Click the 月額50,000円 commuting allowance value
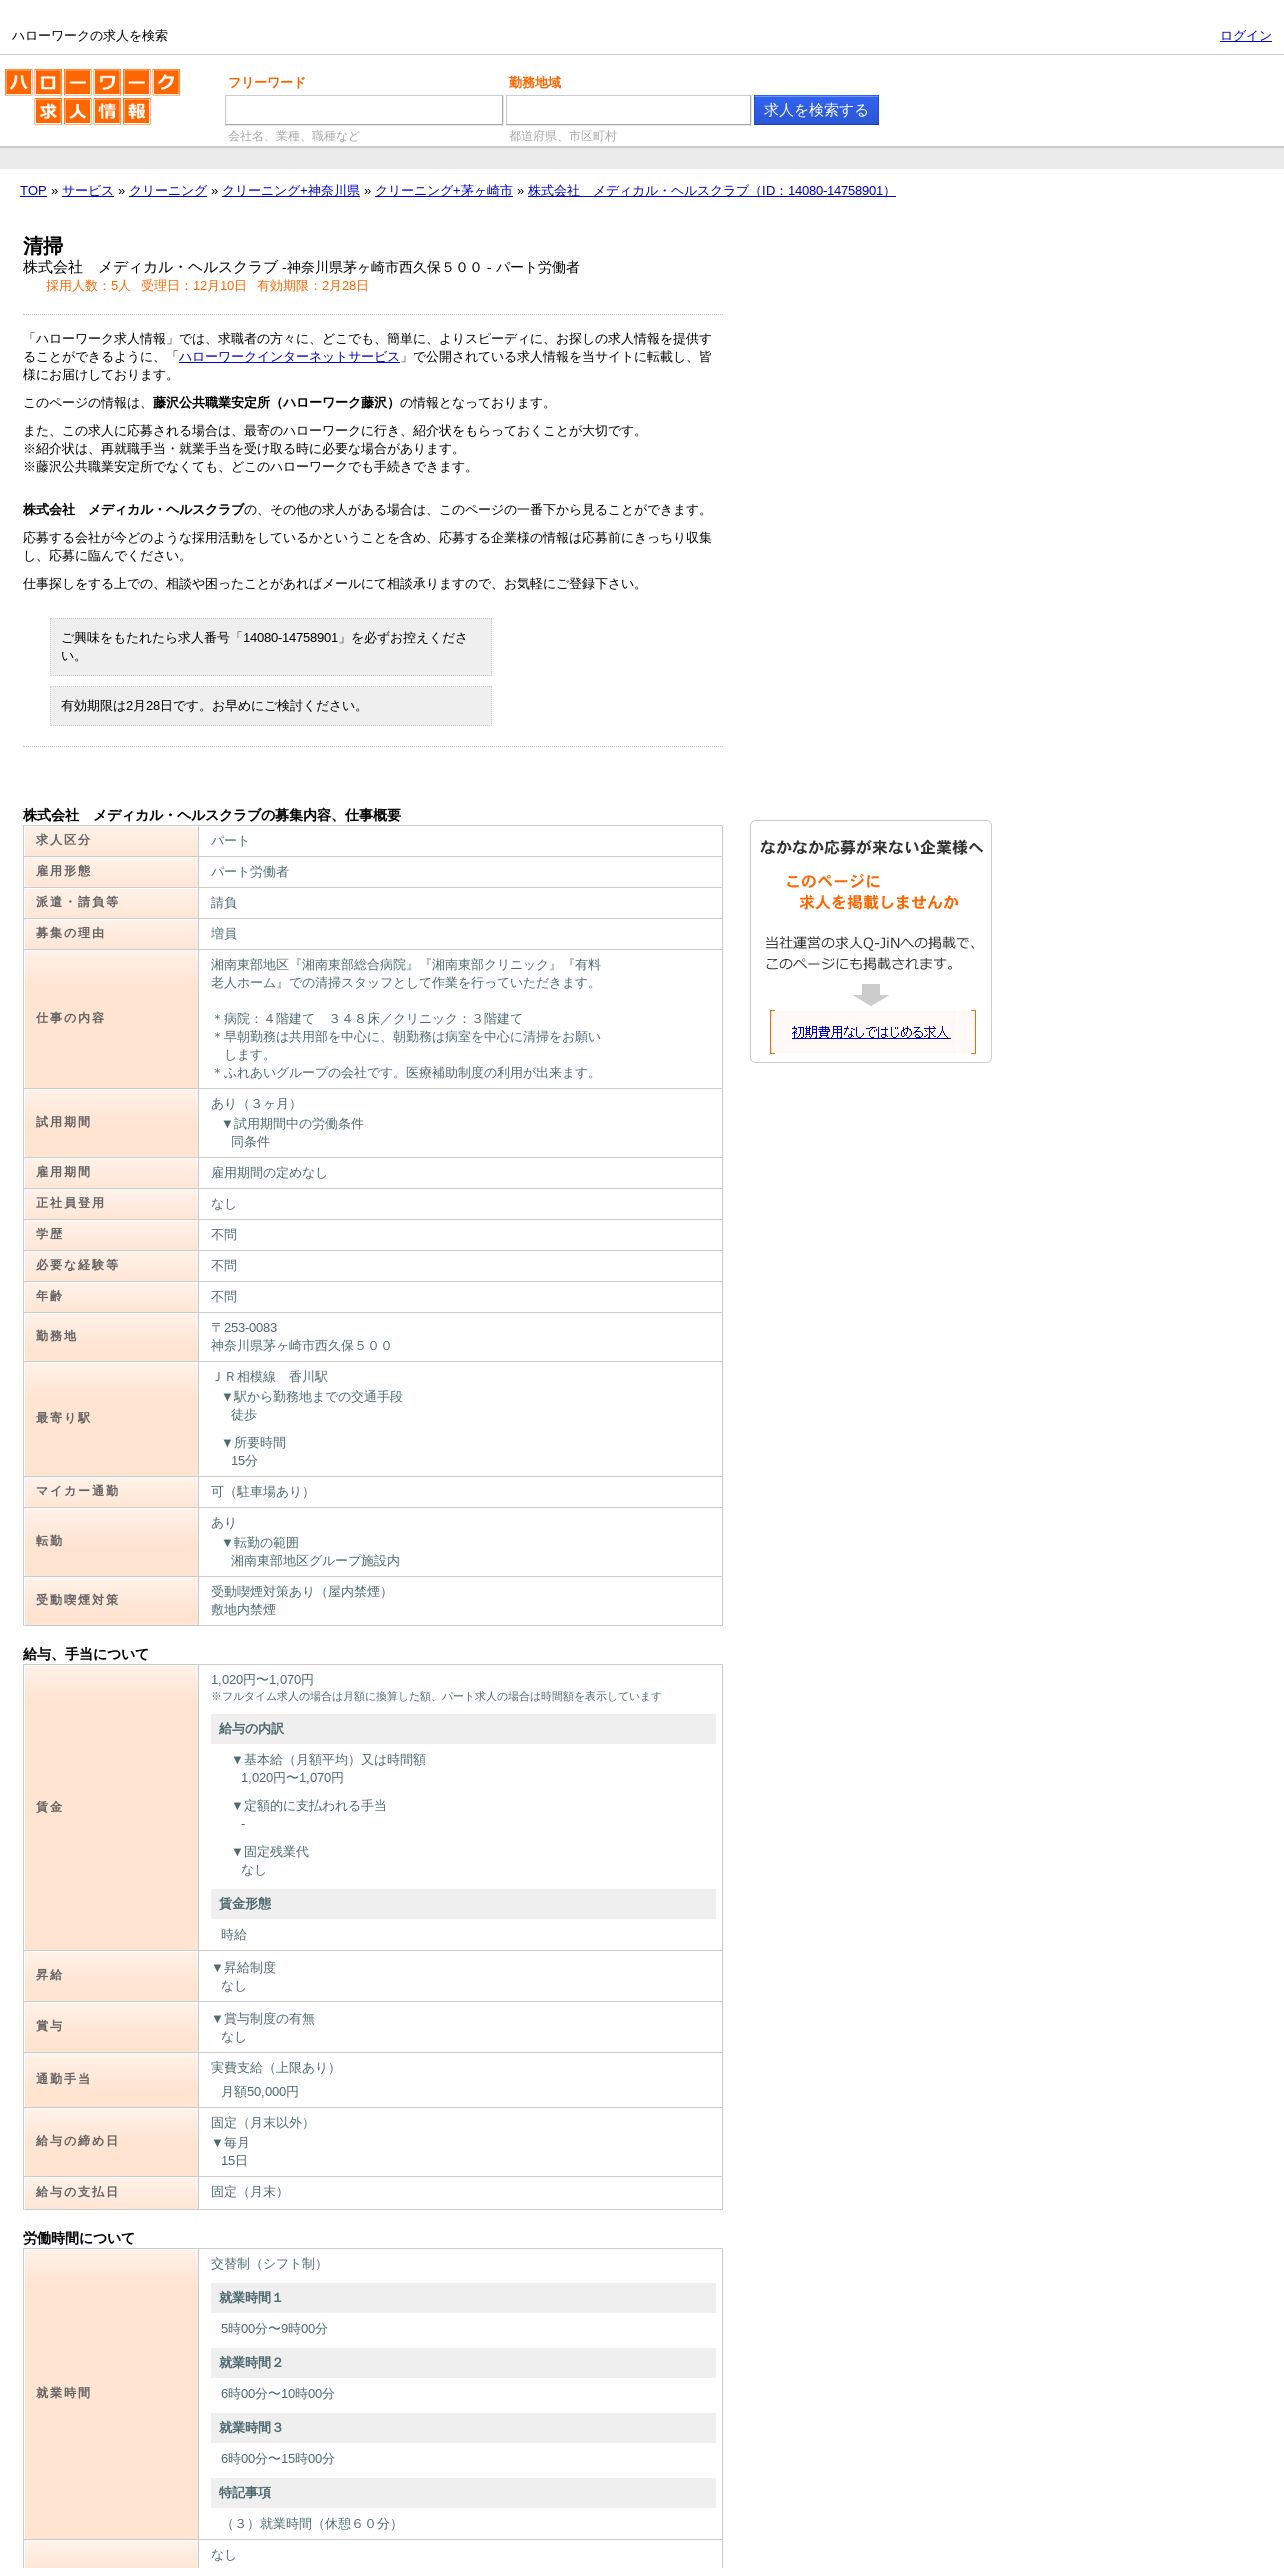 point(259,2092)
